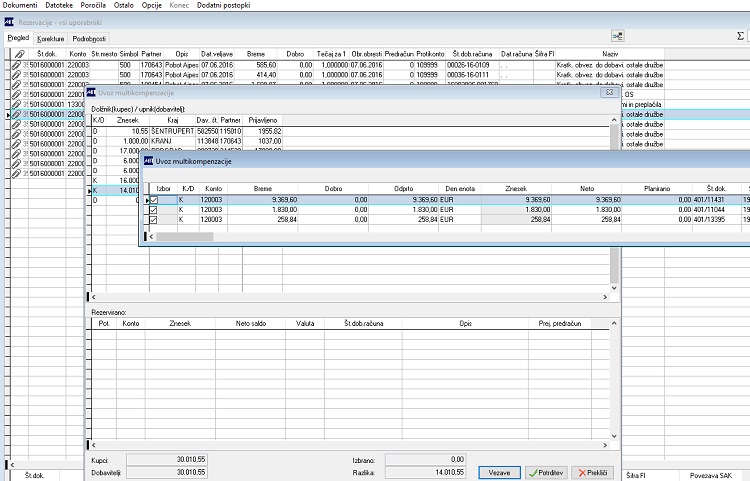The width and height of the screenshot is (750, 481).
Task: Open the Dodatni postopki menu
Action: point(223,5)
